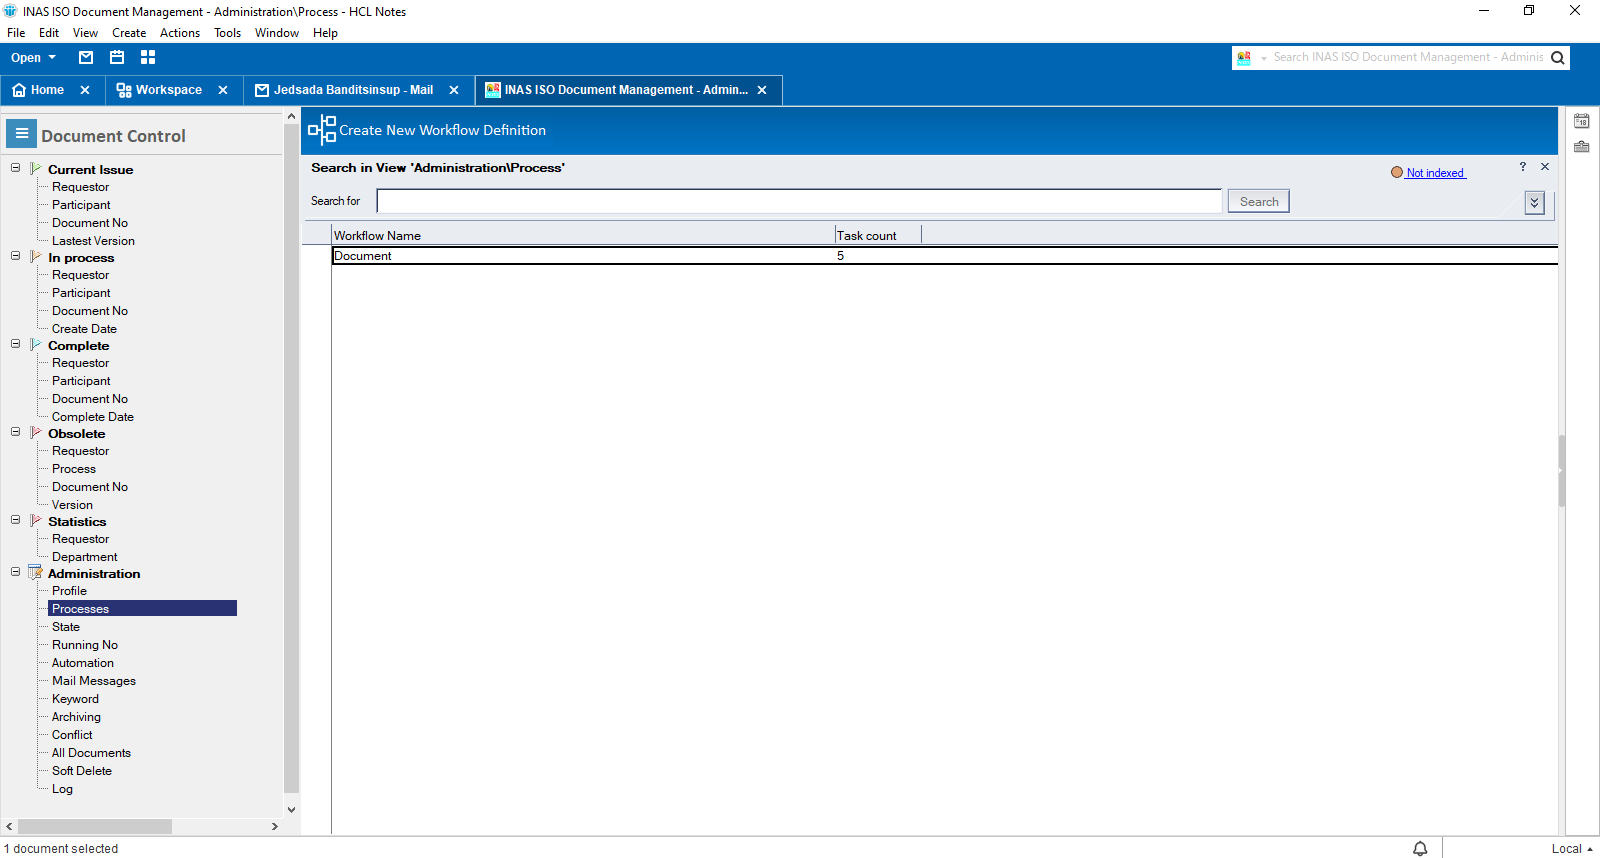1600x858 pixels.
Task: Collapse the Obsolete tree node
Action: (x=15, y=432)
